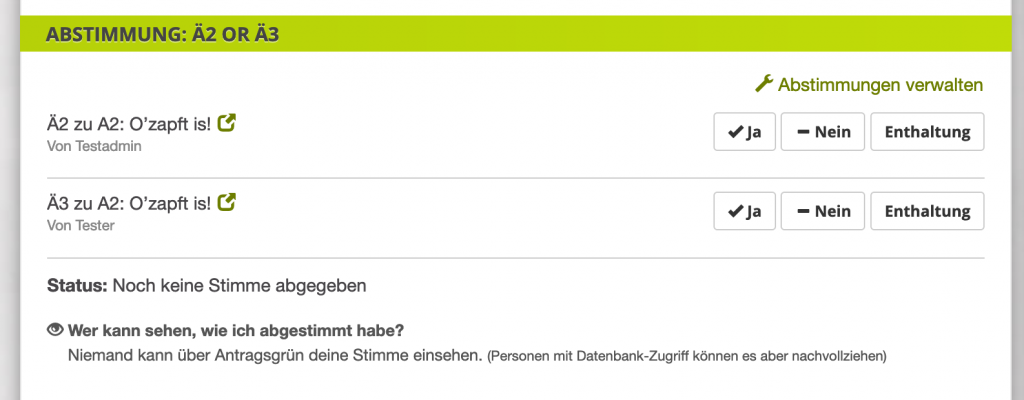Screen dimensions: 1024x400
Task: Click minus icon in Ä2 Nein button
Action: pyautogui.click(x=803, y=132)
